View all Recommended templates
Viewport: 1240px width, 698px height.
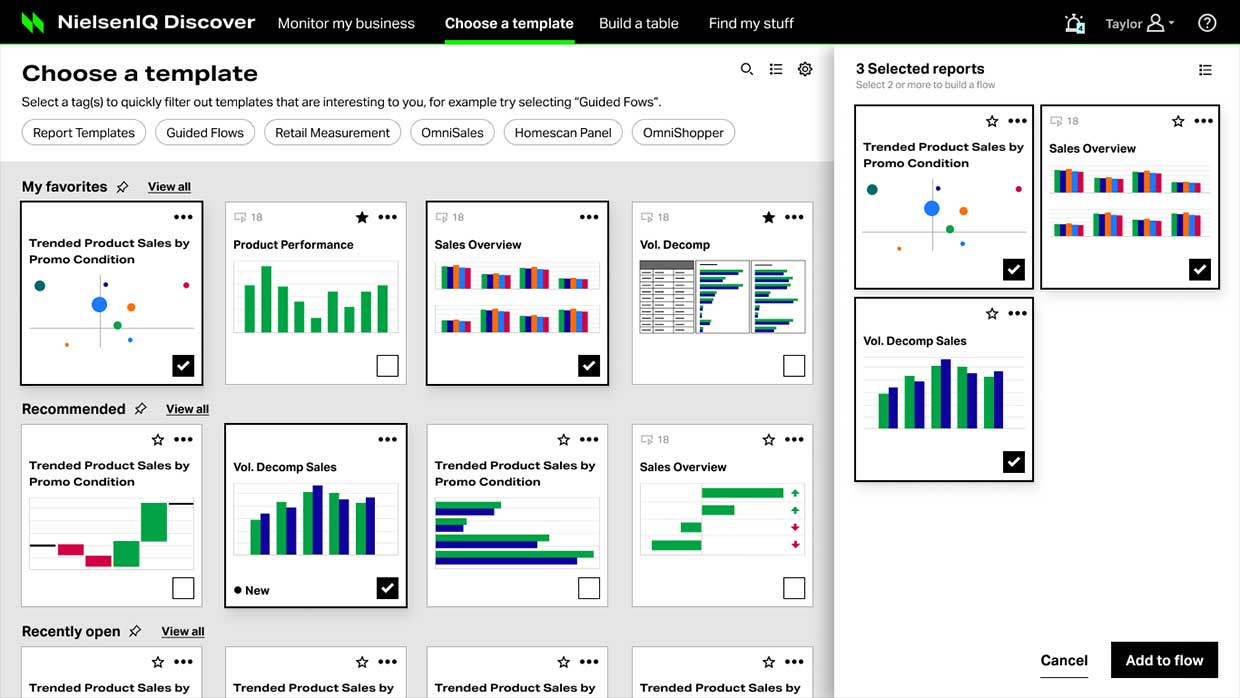188,409
